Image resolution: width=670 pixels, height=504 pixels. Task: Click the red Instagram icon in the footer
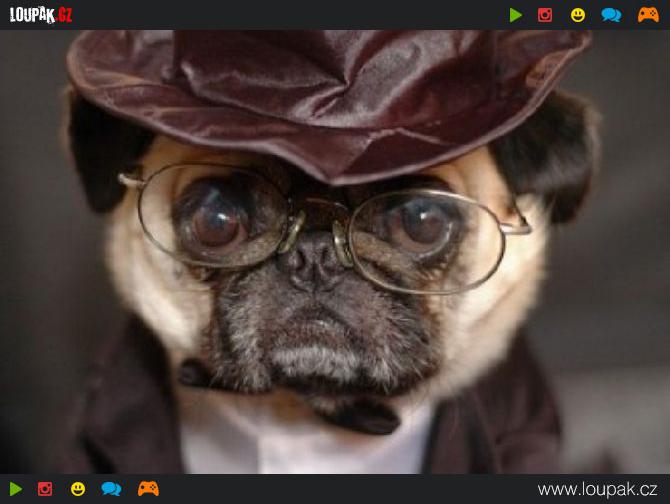[x=45, y=489]
